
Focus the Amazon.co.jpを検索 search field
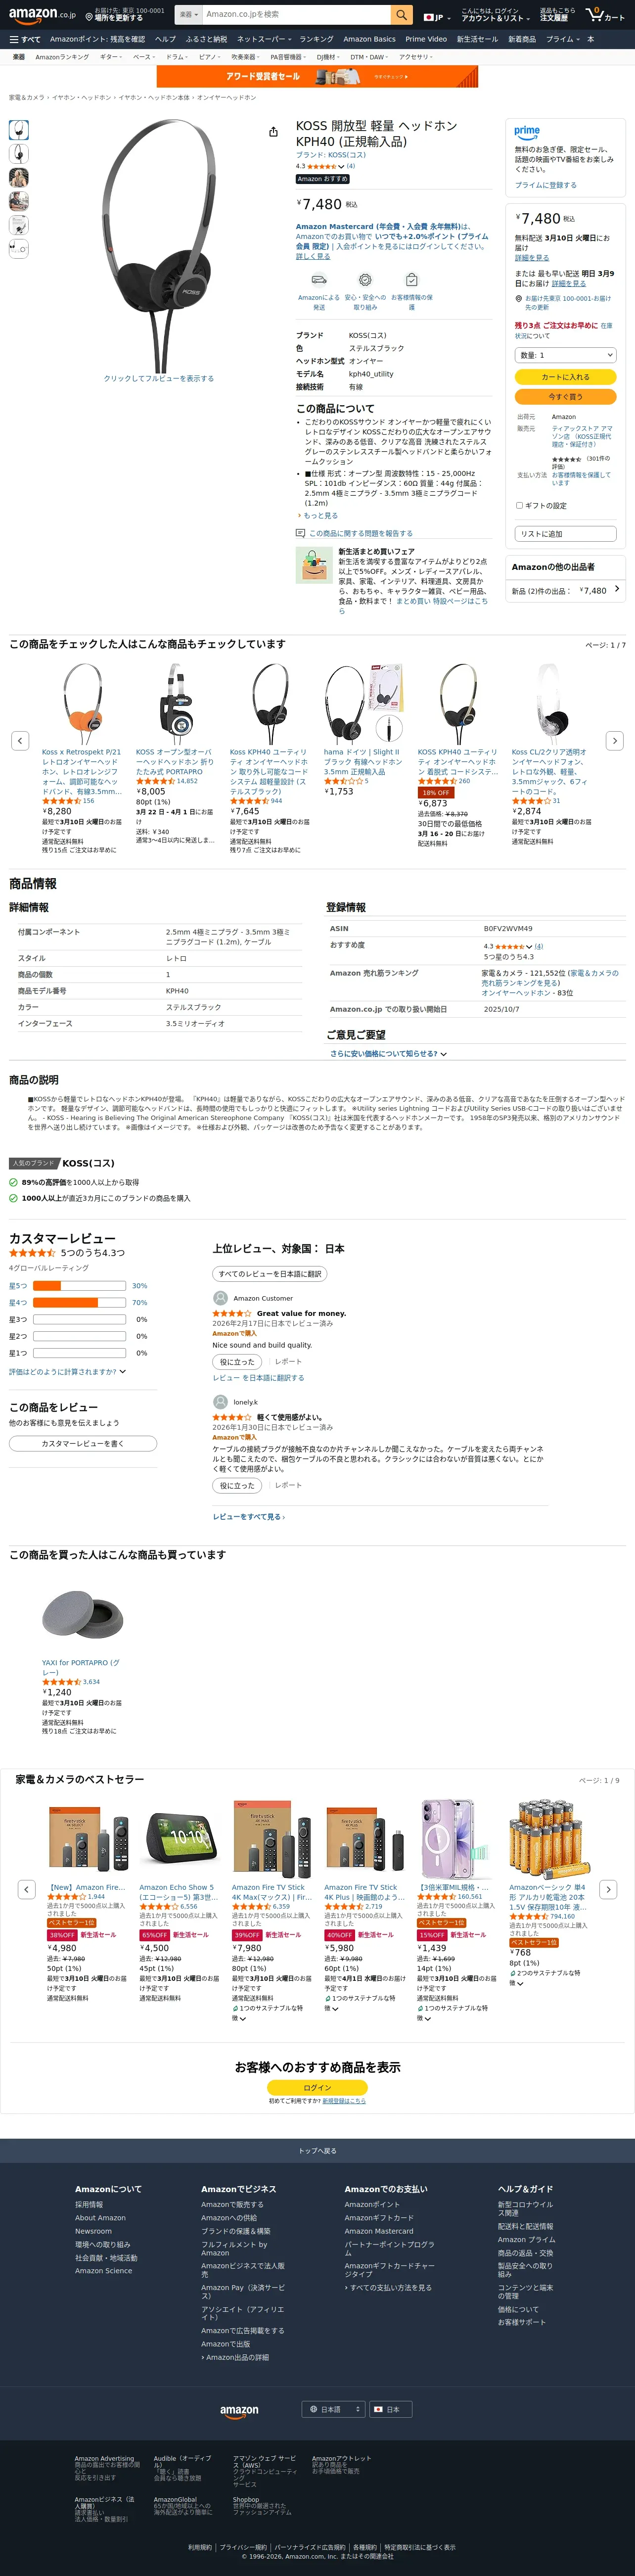pyautogui.click(x=295, y=14)
